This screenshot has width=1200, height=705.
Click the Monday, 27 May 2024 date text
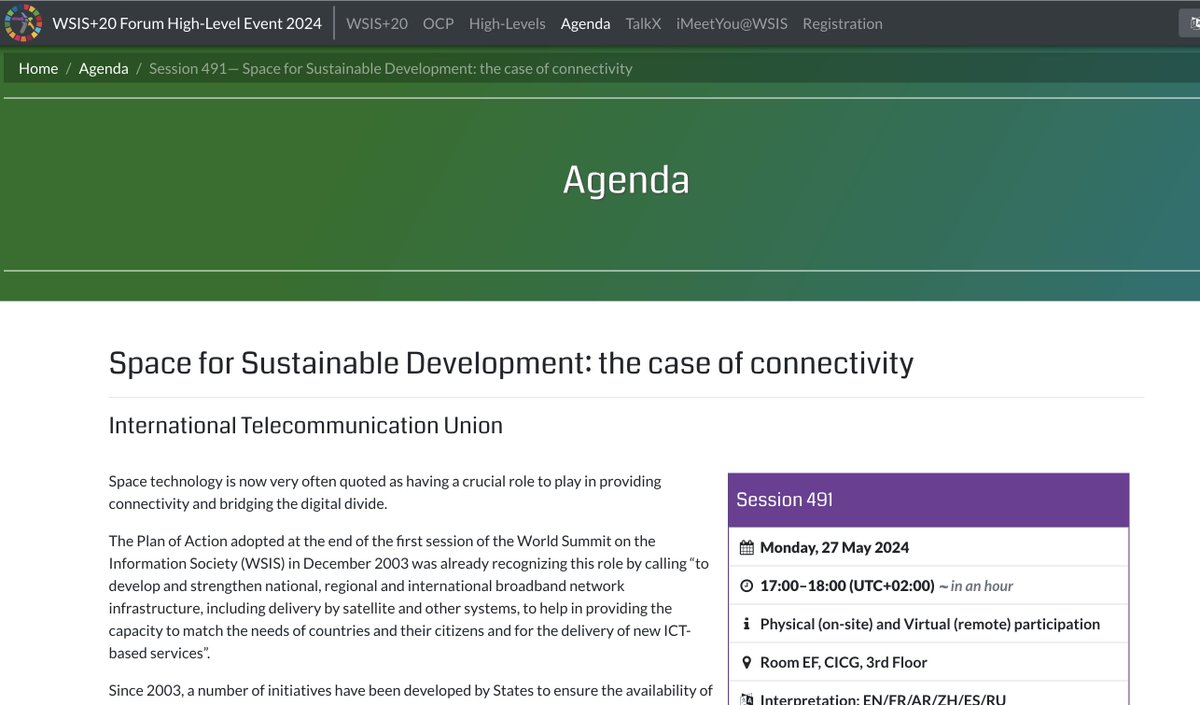coord(834,547)
